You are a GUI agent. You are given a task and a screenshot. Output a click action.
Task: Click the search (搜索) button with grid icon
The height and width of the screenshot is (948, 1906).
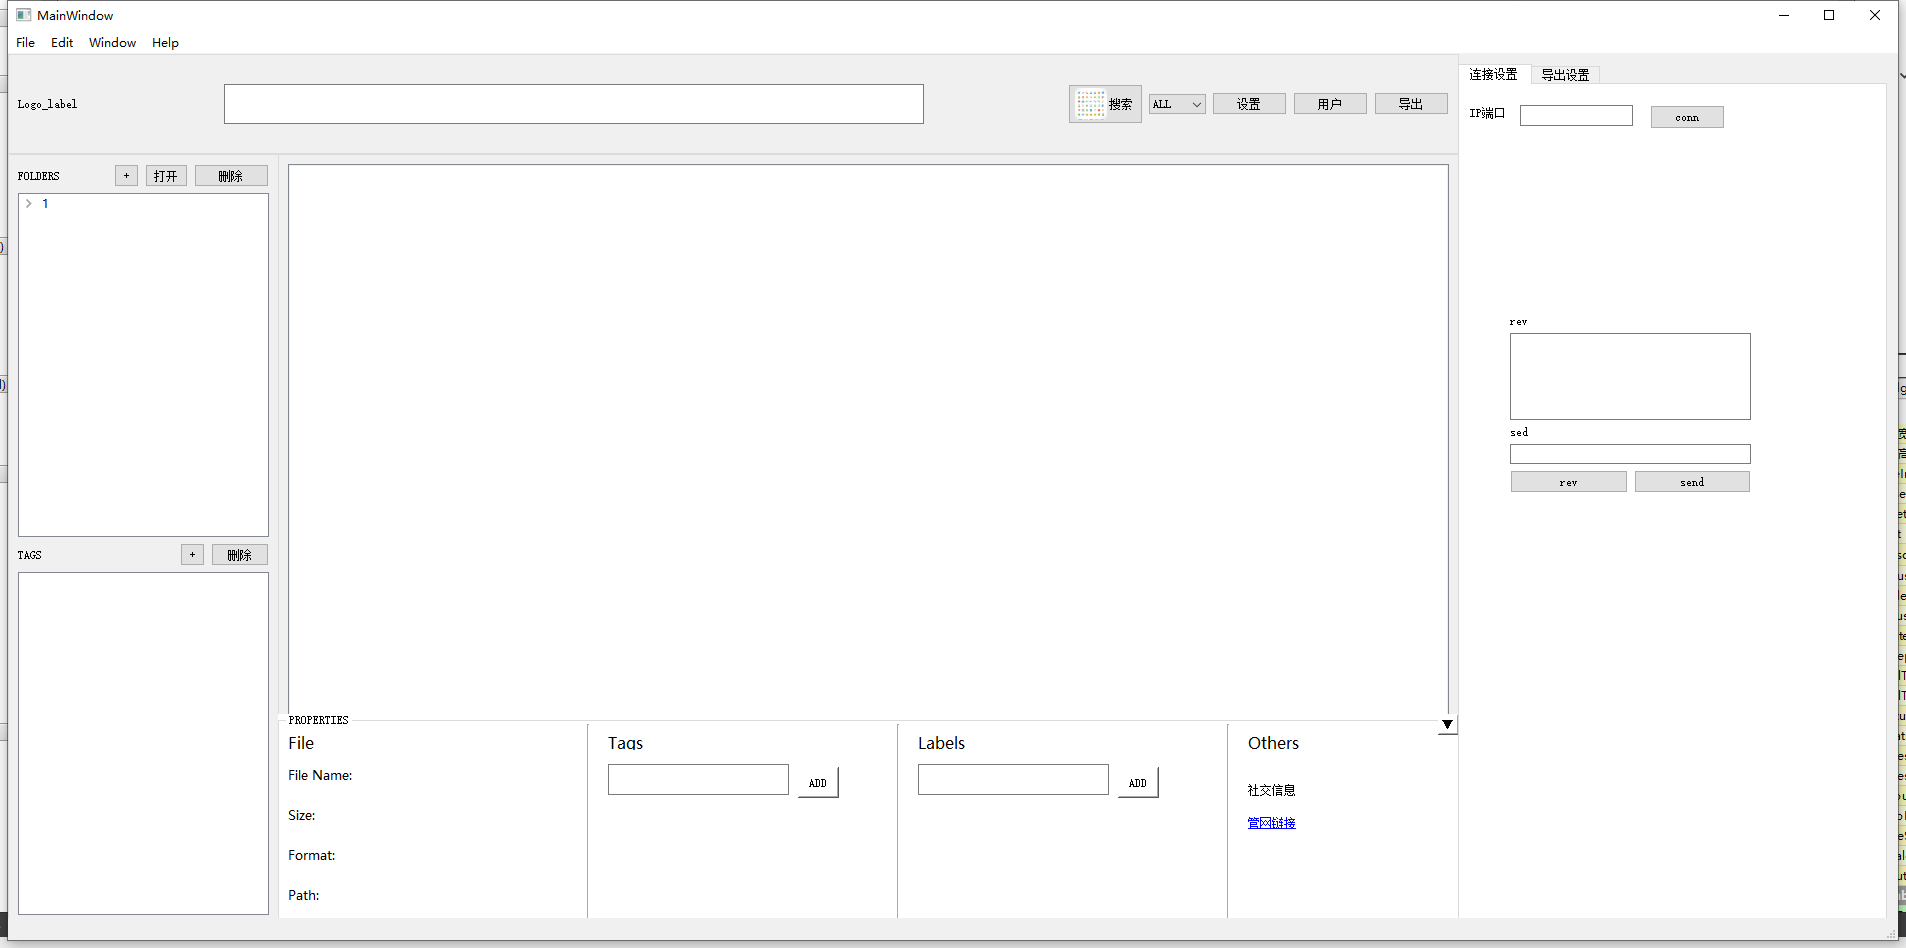point(1105,104)
